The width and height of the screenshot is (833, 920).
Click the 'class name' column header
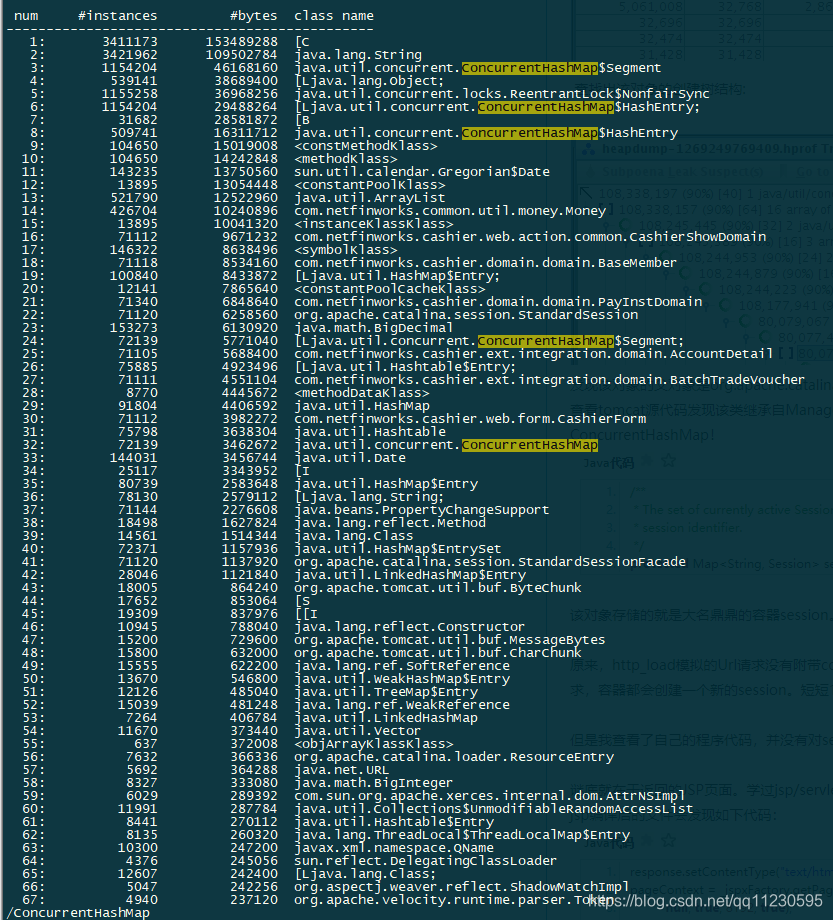(x=334, y=16)
